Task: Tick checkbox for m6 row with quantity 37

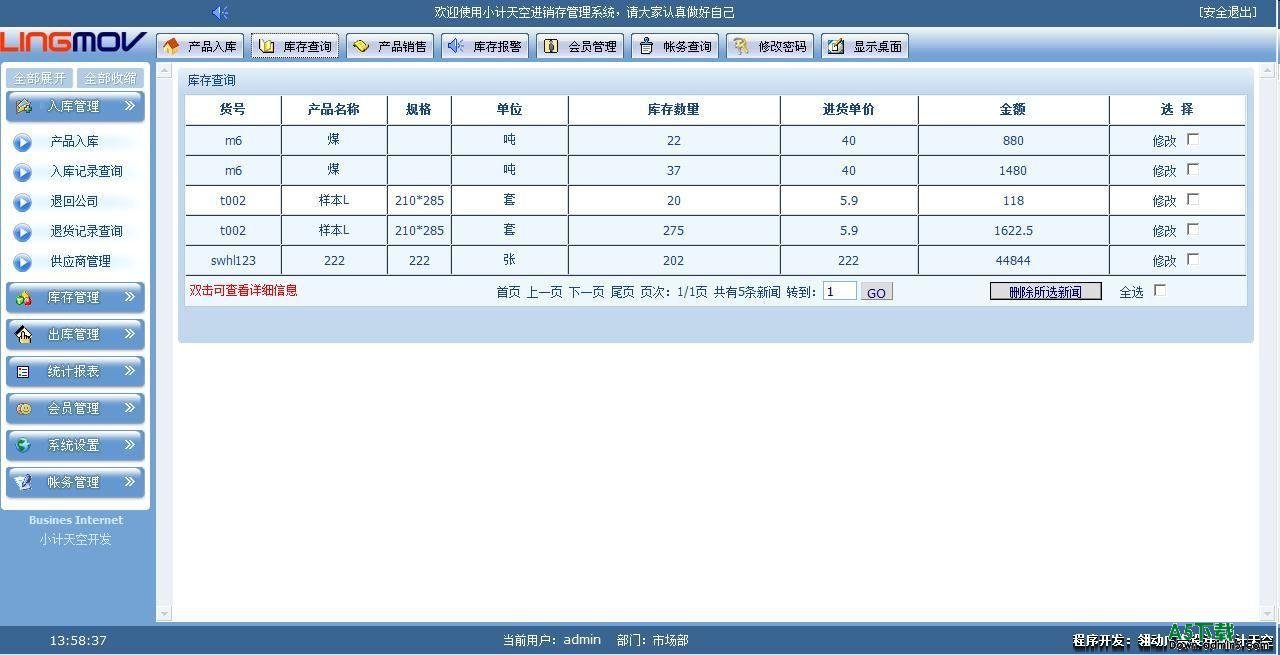Action: point(1193,169)
